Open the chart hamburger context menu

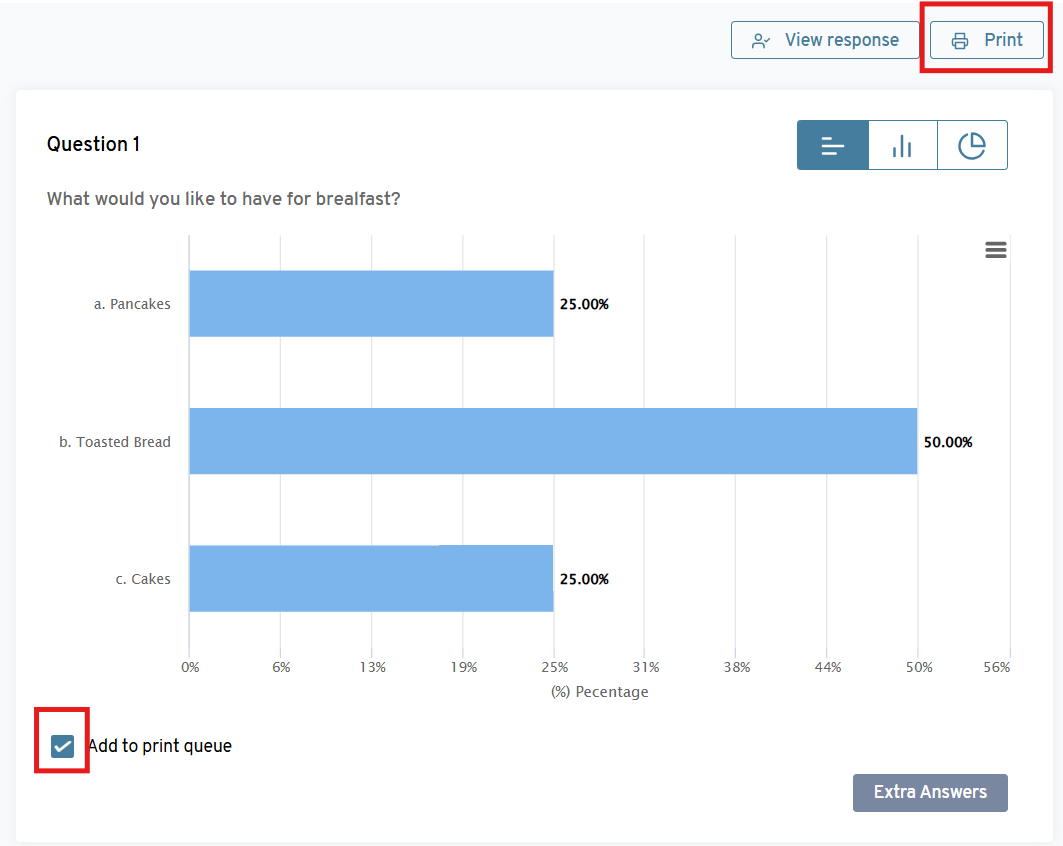tap(995, 250)
